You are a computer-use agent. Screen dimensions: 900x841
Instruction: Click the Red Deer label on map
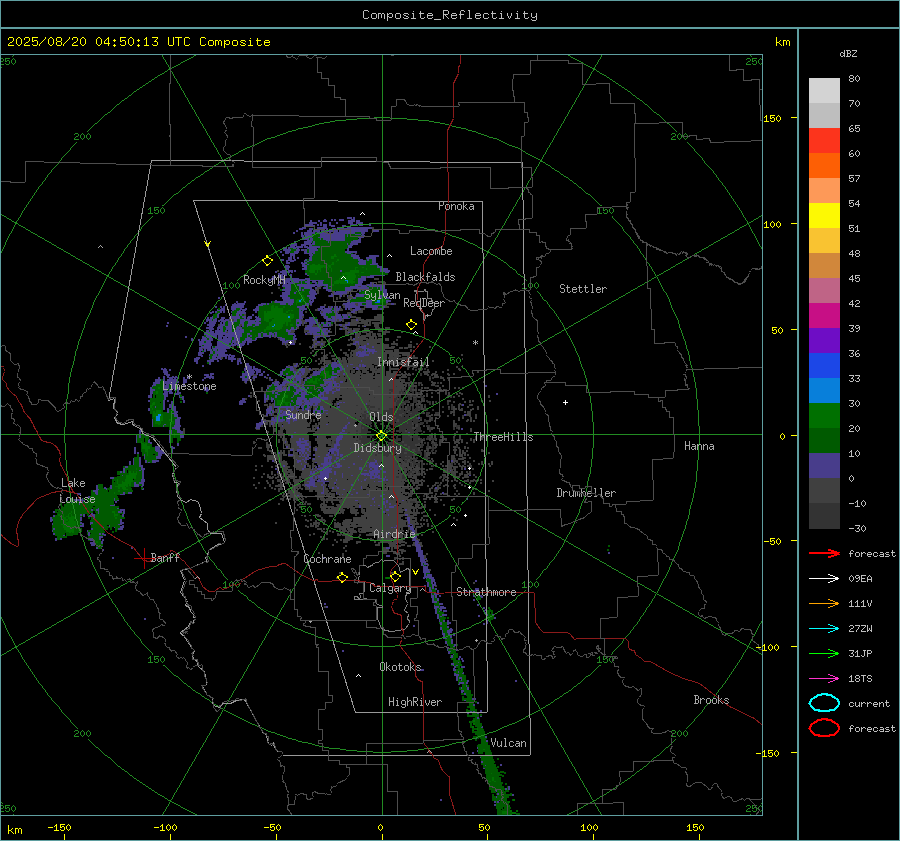tap(424, 303)
